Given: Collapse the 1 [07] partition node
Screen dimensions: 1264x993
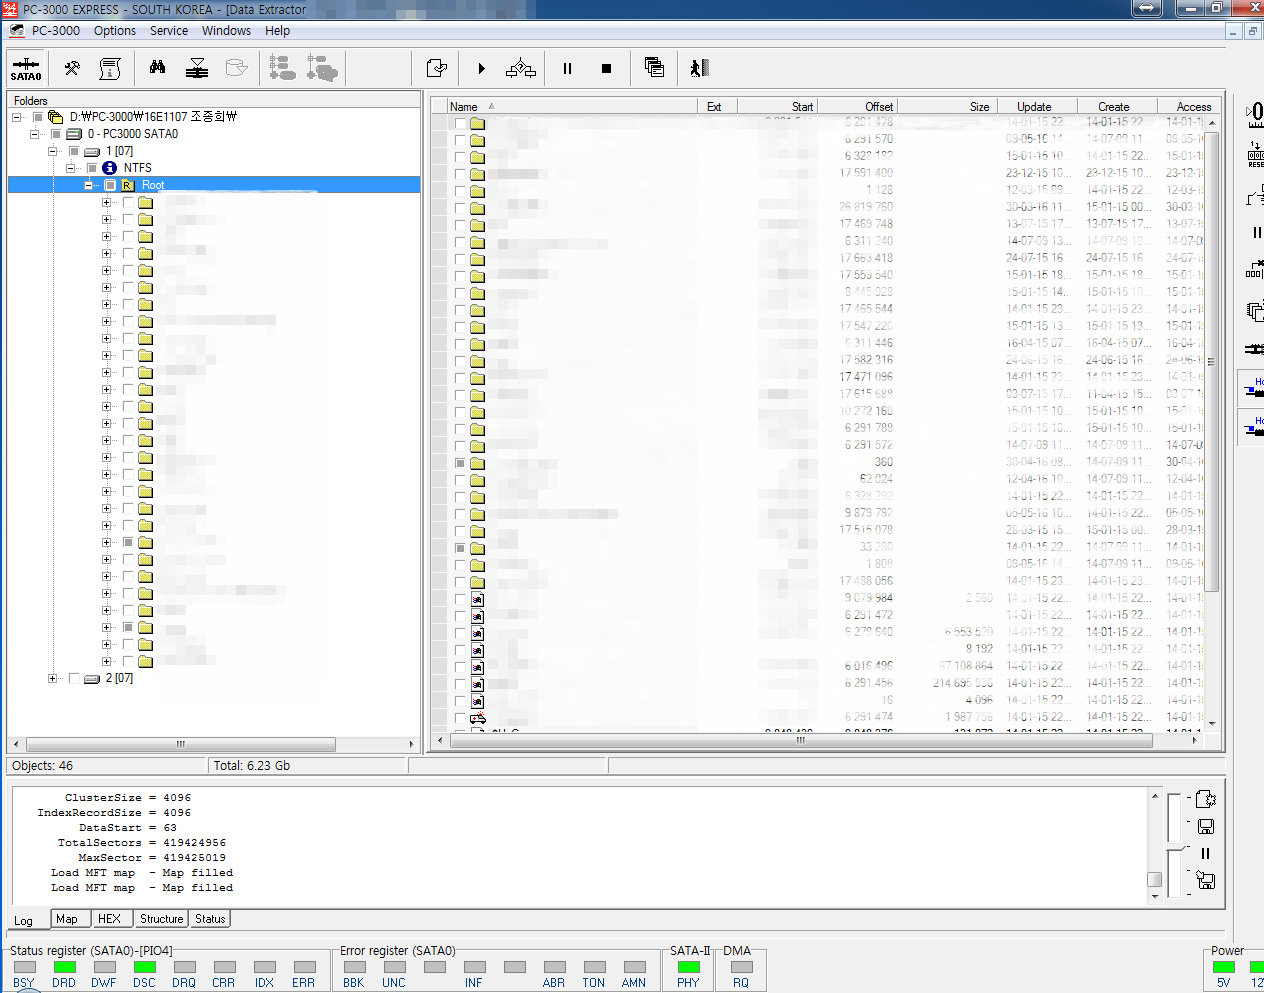Looking at the screenshot, I should 53,151.
